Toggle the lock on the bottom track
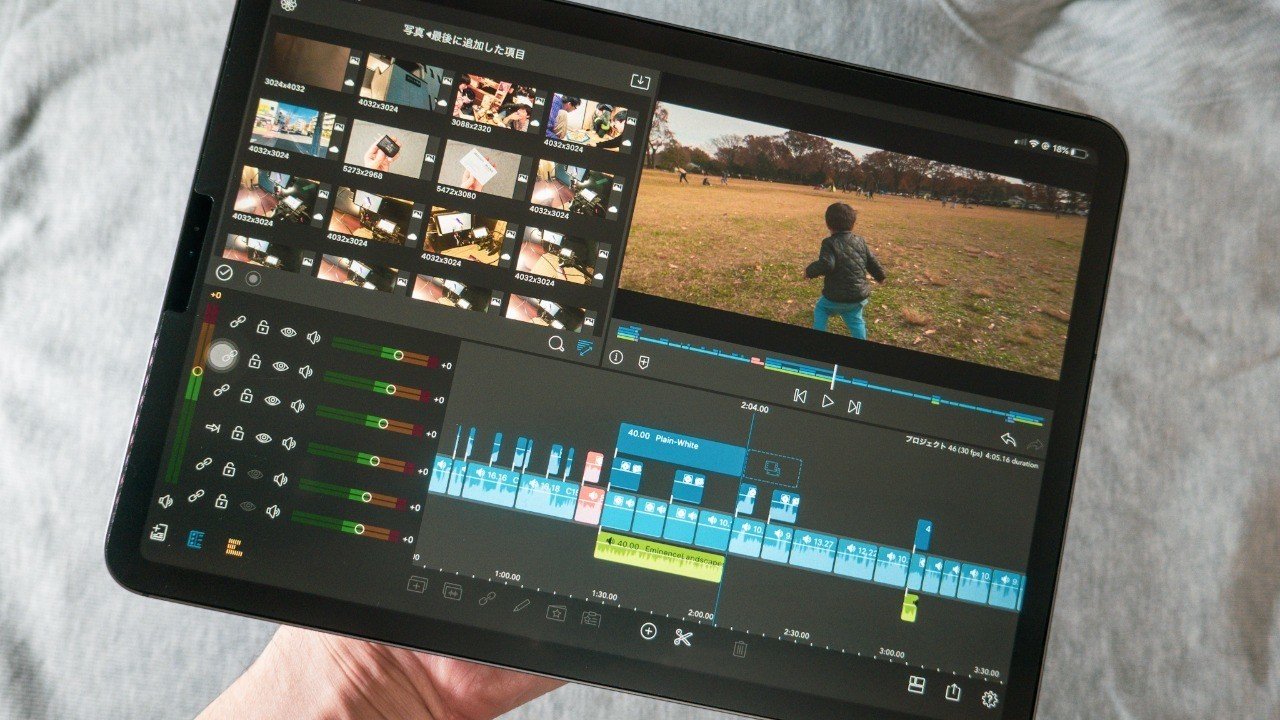This screenshot has width=1280, height=720. (221, 502)
